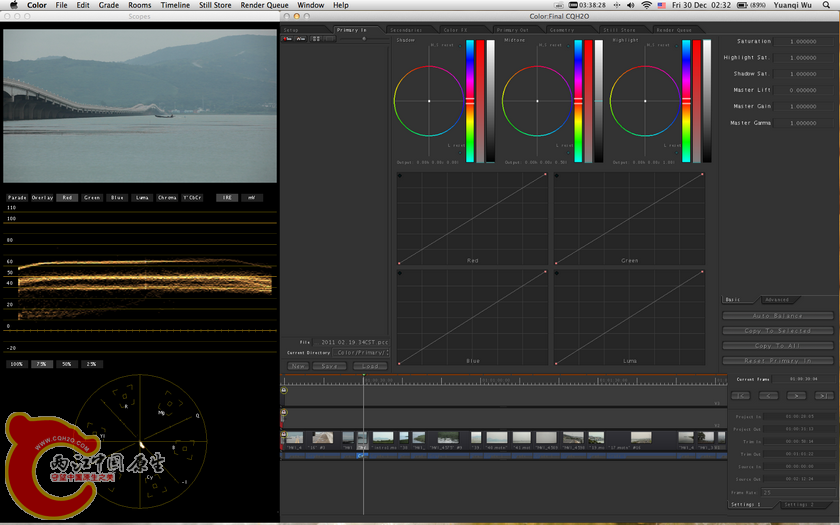Click the grid view icon in grades bin
The width and height of the screenshot is (840, 525).
(316, 39)
